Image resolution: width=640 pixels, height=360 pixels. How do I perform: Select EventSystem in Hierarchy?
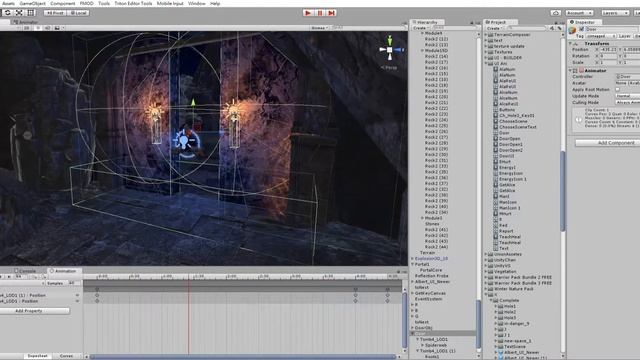coord(428,299)
